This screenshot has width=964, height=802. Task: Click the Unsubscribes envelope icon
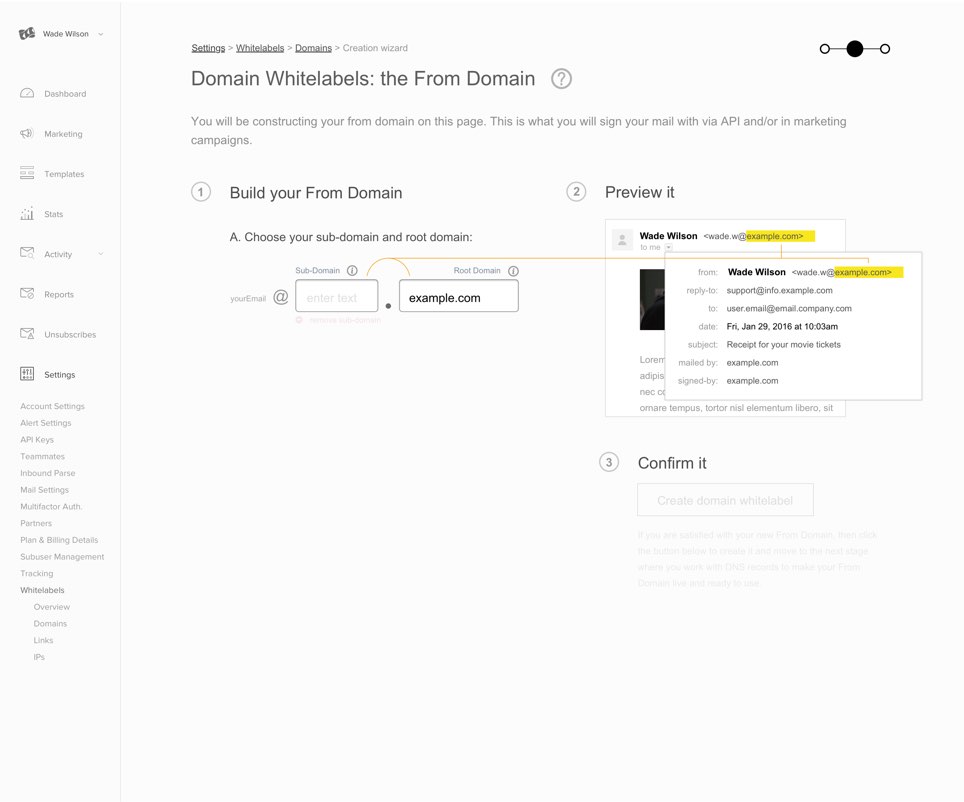(27, 334)
